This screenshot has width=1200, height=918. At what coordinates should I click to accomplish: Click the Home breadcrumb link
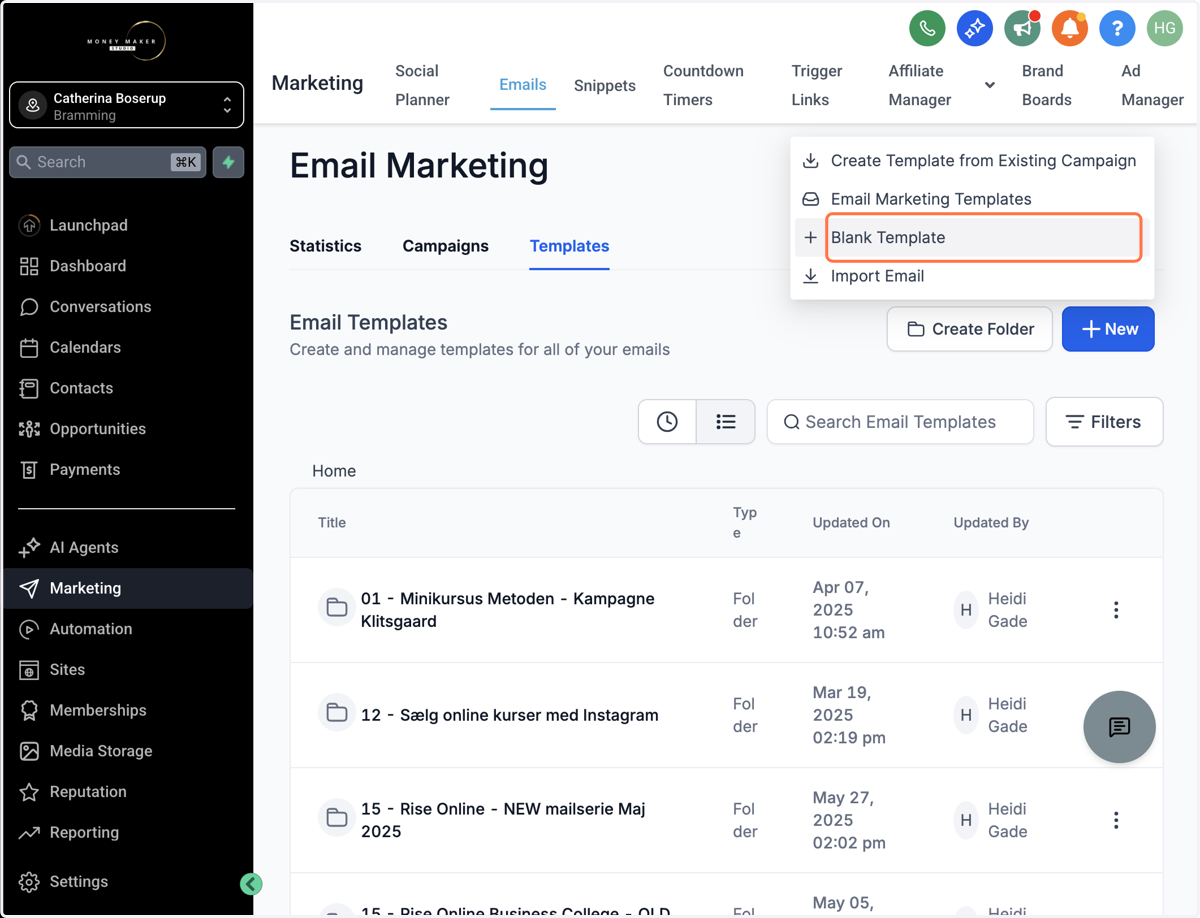[334, 471]
